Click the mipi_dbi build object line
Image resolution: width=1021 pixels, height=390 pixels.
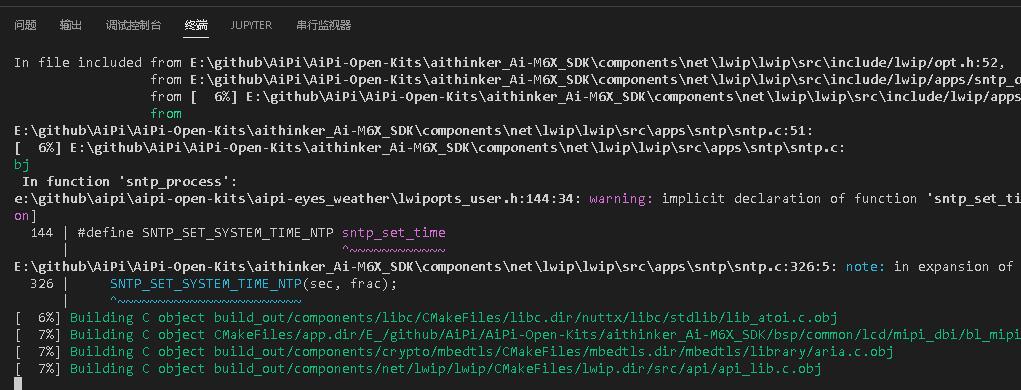click(x=517, y=335)
